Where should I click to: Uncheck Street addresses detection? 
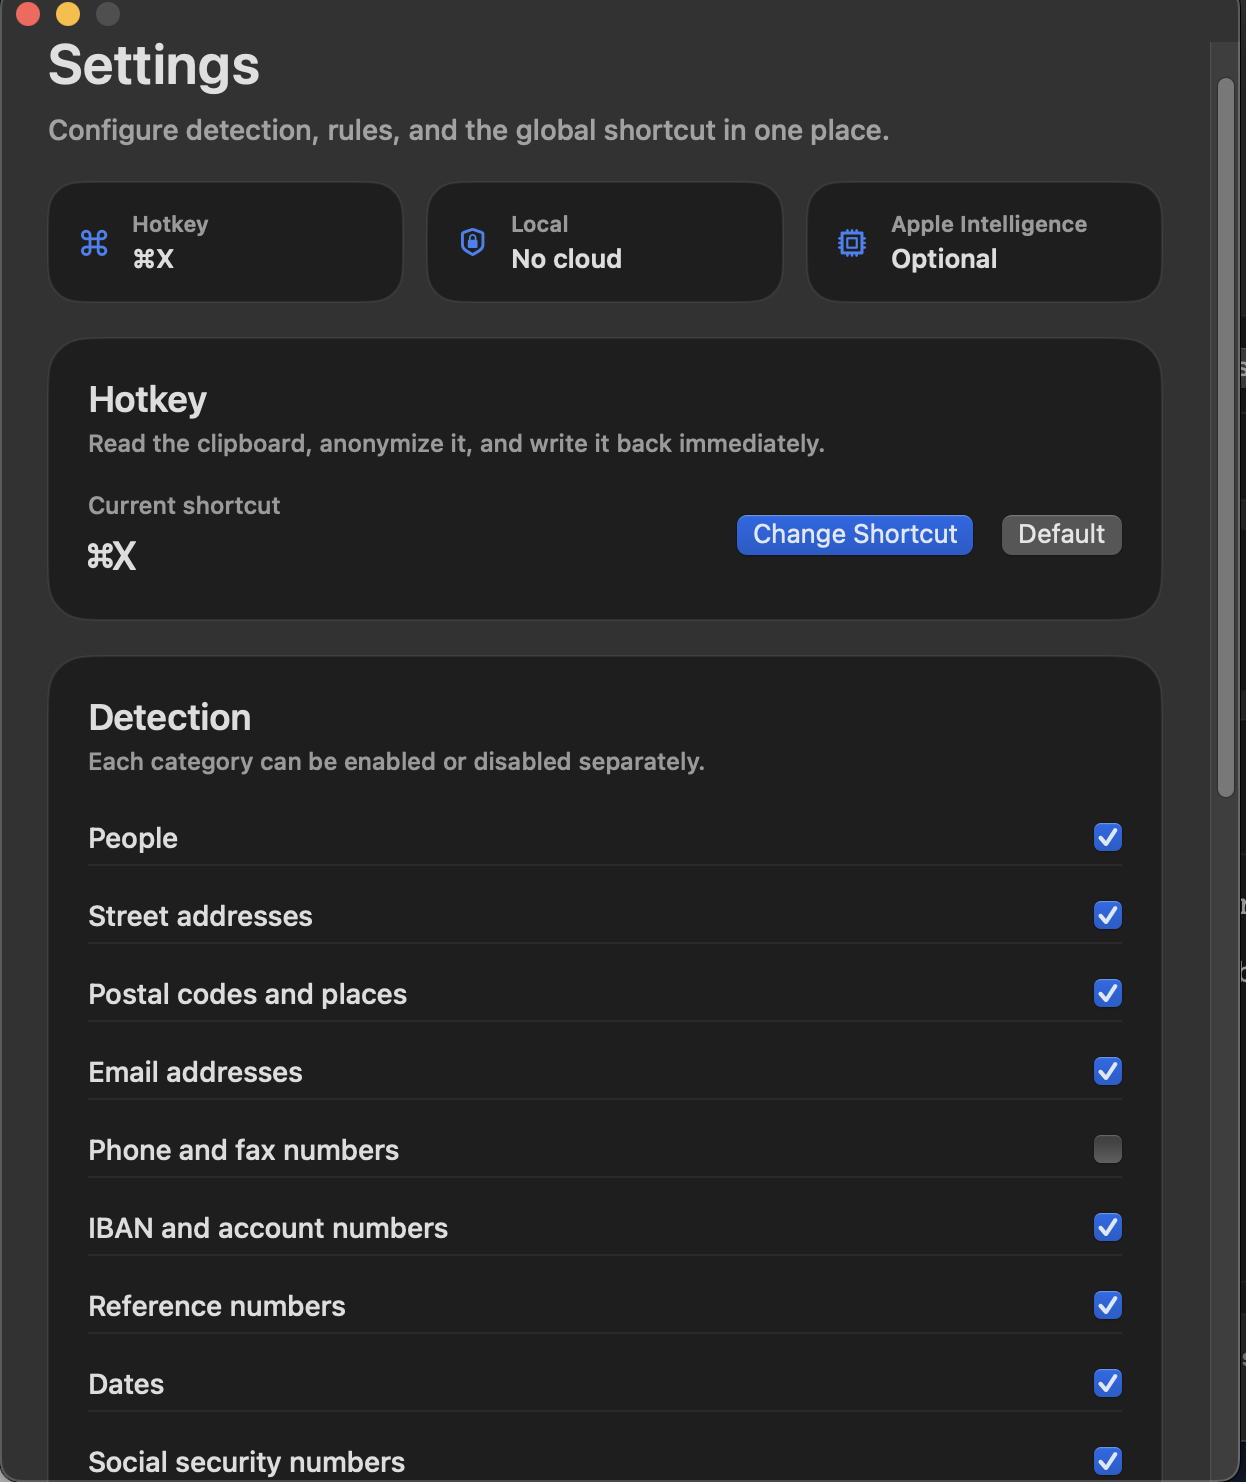1107,915
